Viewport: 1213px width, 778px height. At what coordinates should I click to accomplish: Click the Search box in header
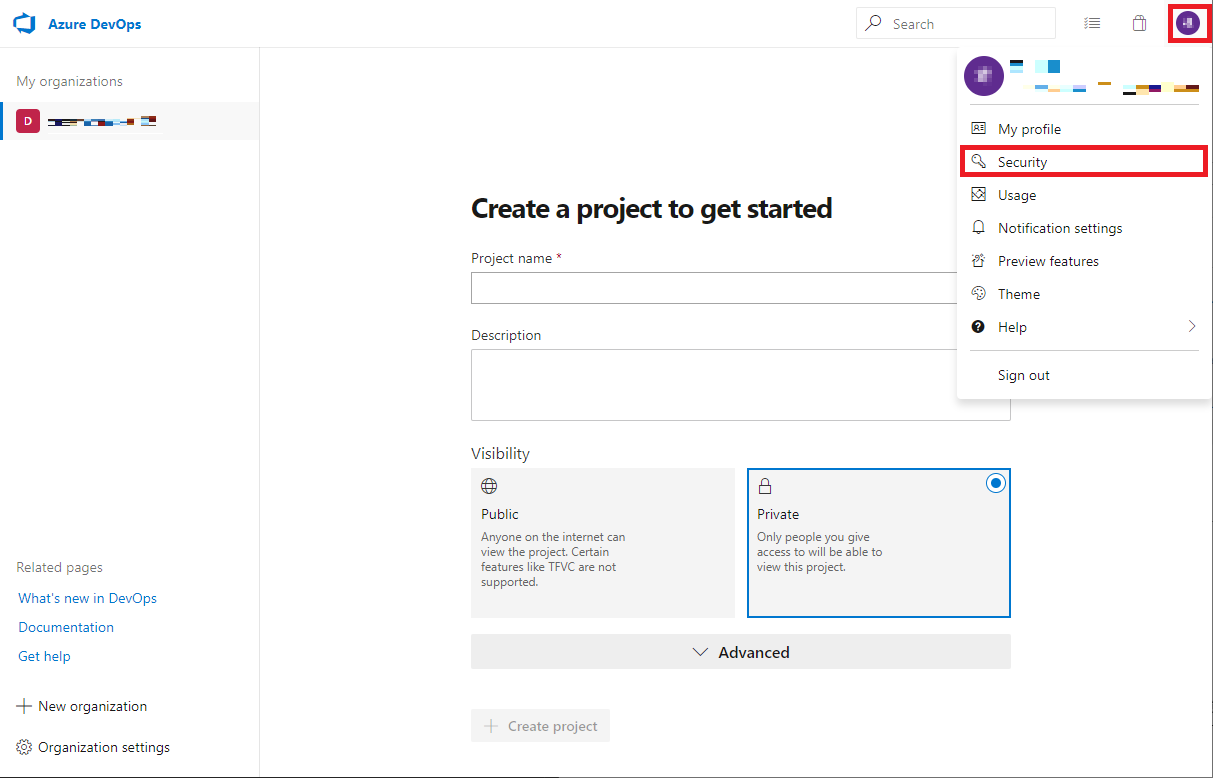955,23
